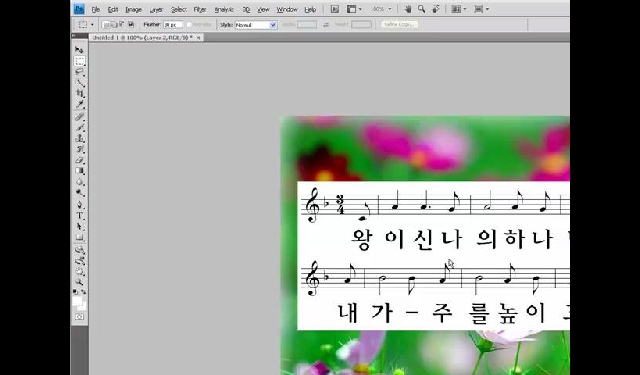Open the Select menu

(x=179, y=9)
